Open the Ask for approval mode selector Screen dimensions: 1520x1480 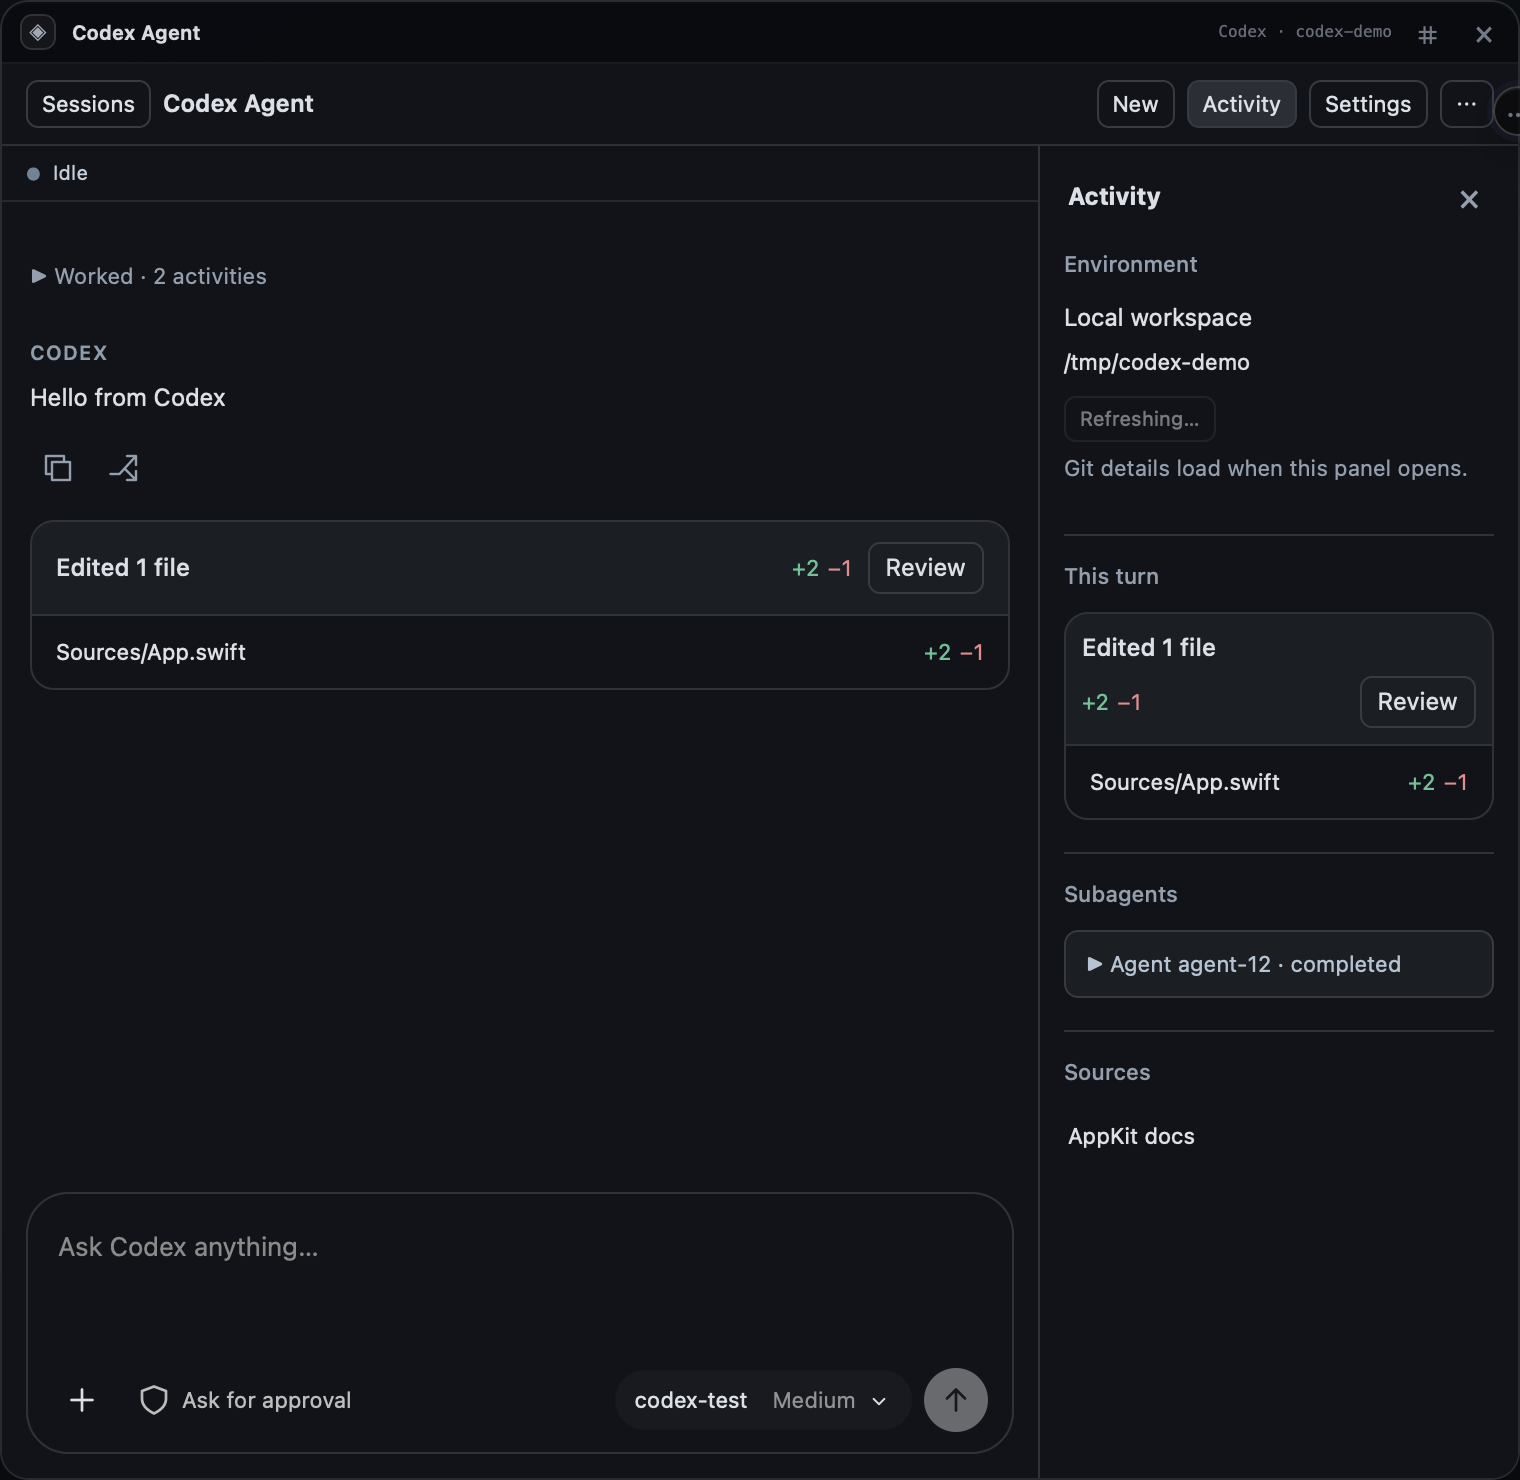(x=246, y=1400)
